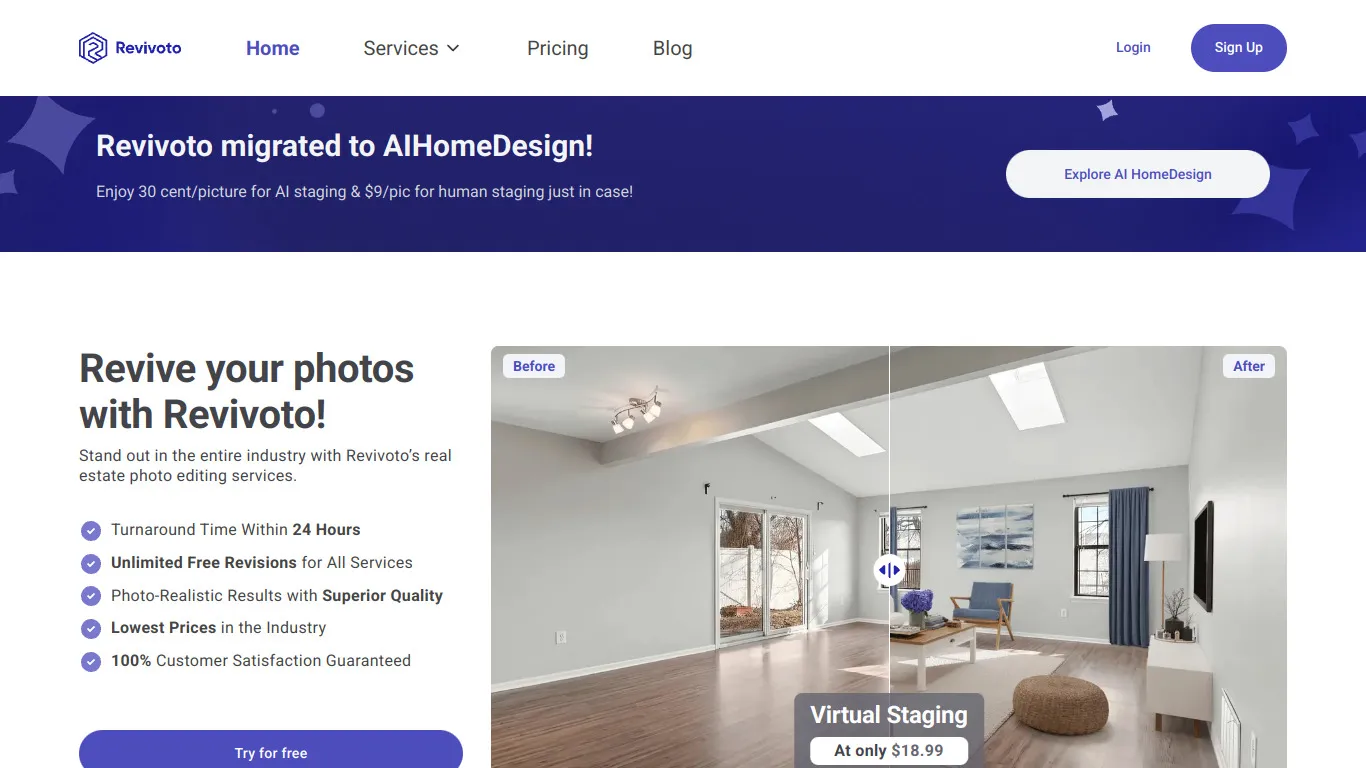This screenshot has width=1366, height=768.
Task: Click the Try for free button
Action: coord(271,750)
